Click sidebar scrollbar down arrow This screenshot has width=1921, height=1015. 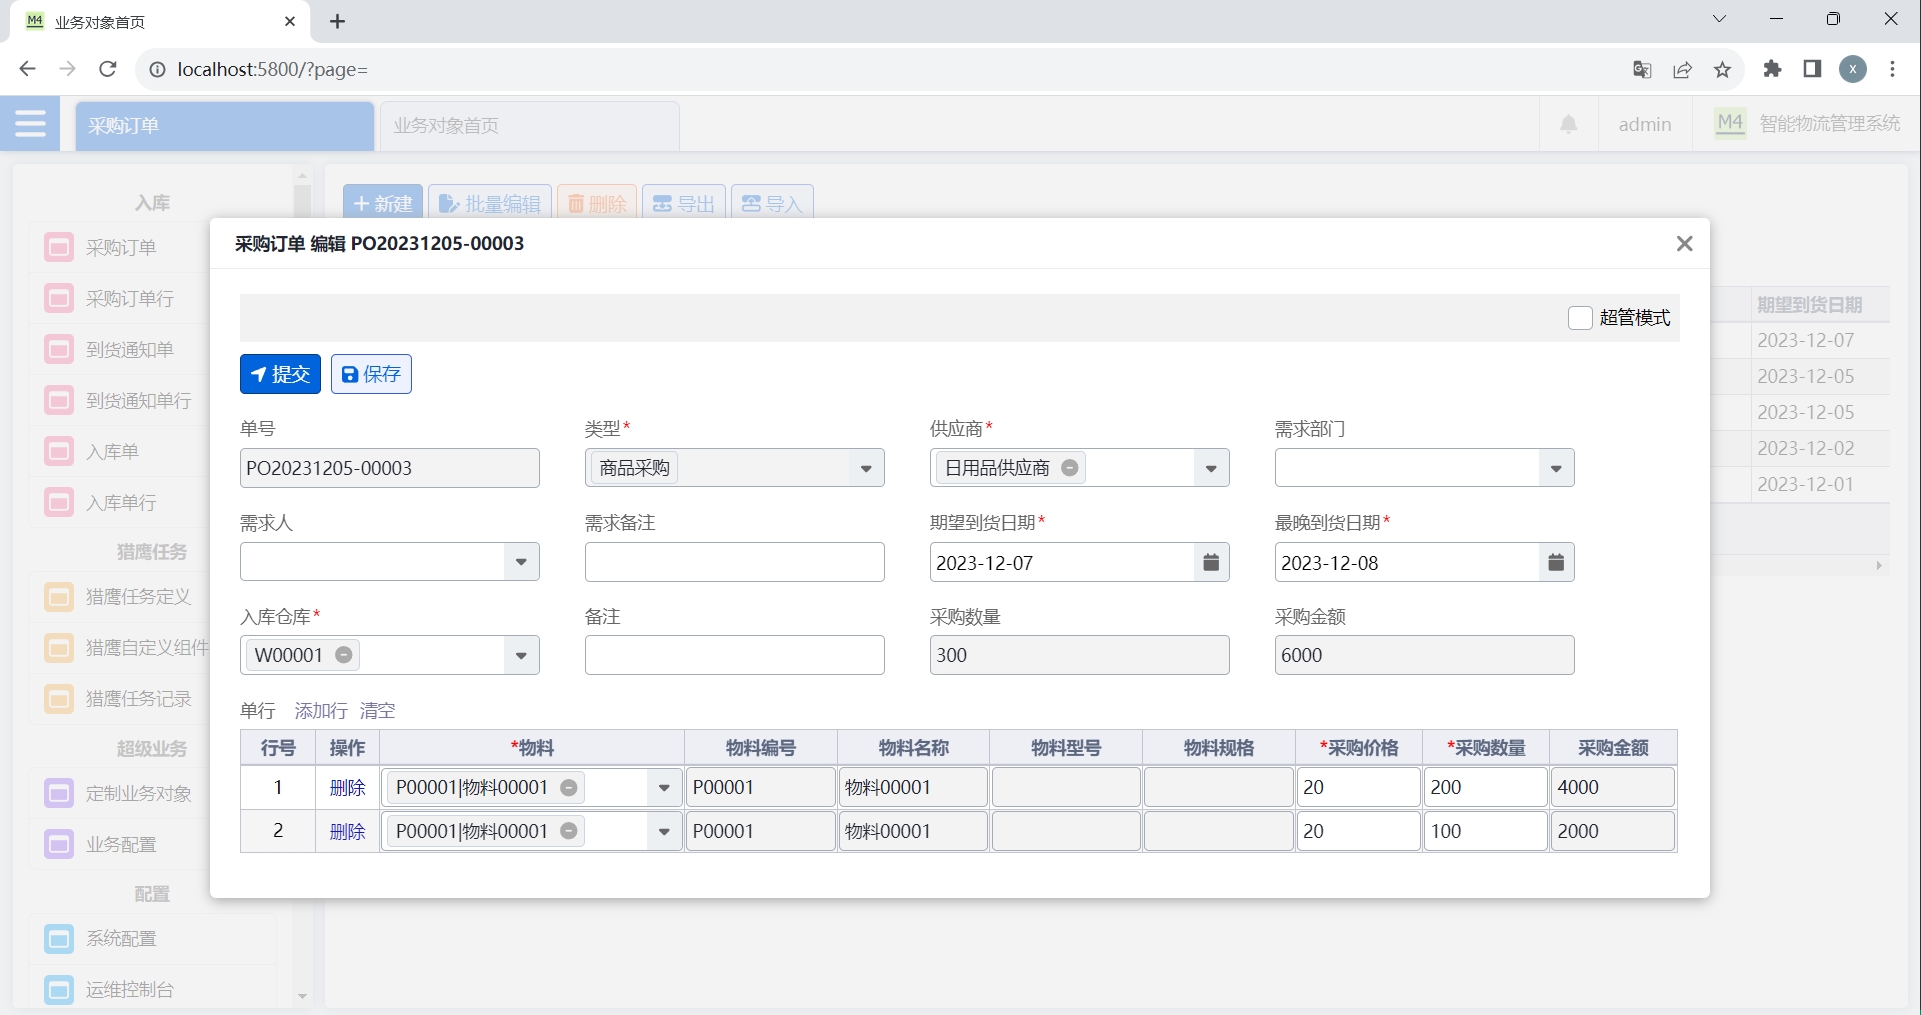click(302, 997)
